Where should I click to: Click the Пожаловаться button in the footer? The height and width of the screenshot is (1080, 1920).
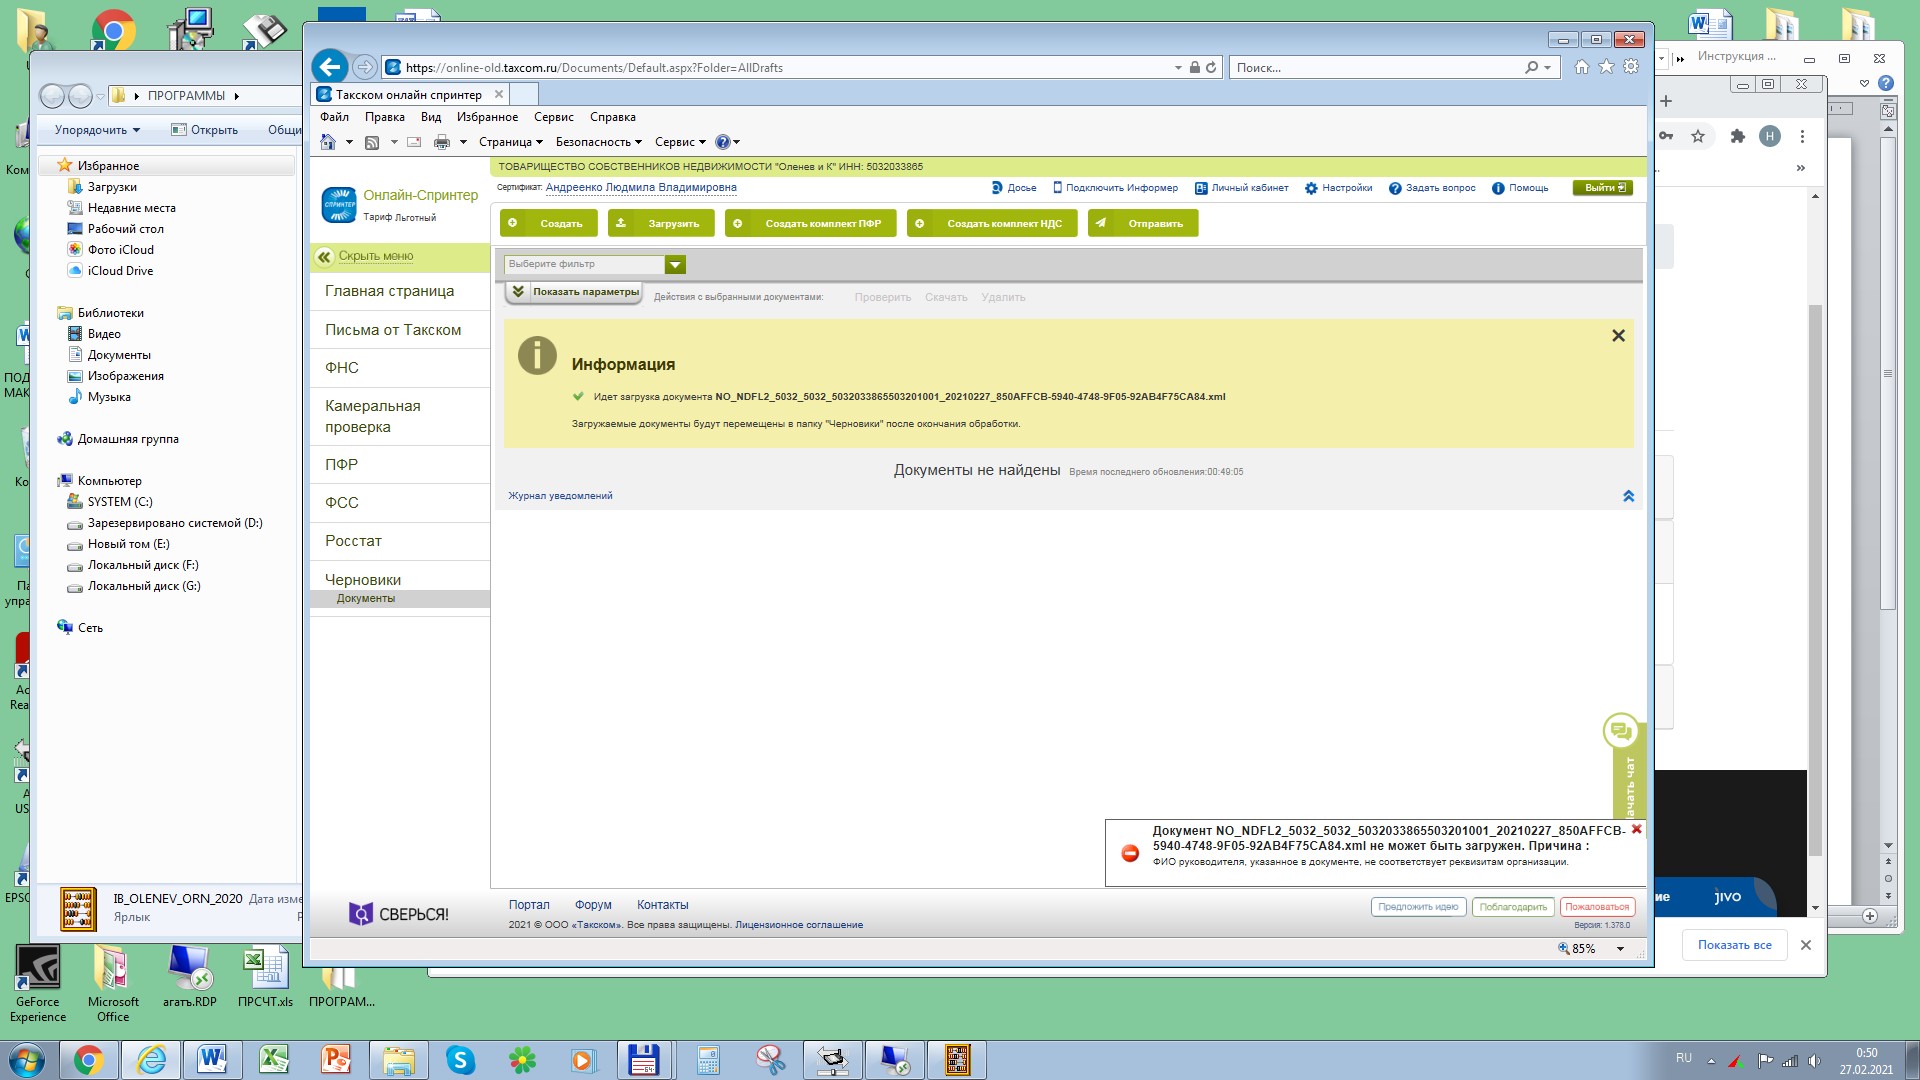pos(1597,907)
